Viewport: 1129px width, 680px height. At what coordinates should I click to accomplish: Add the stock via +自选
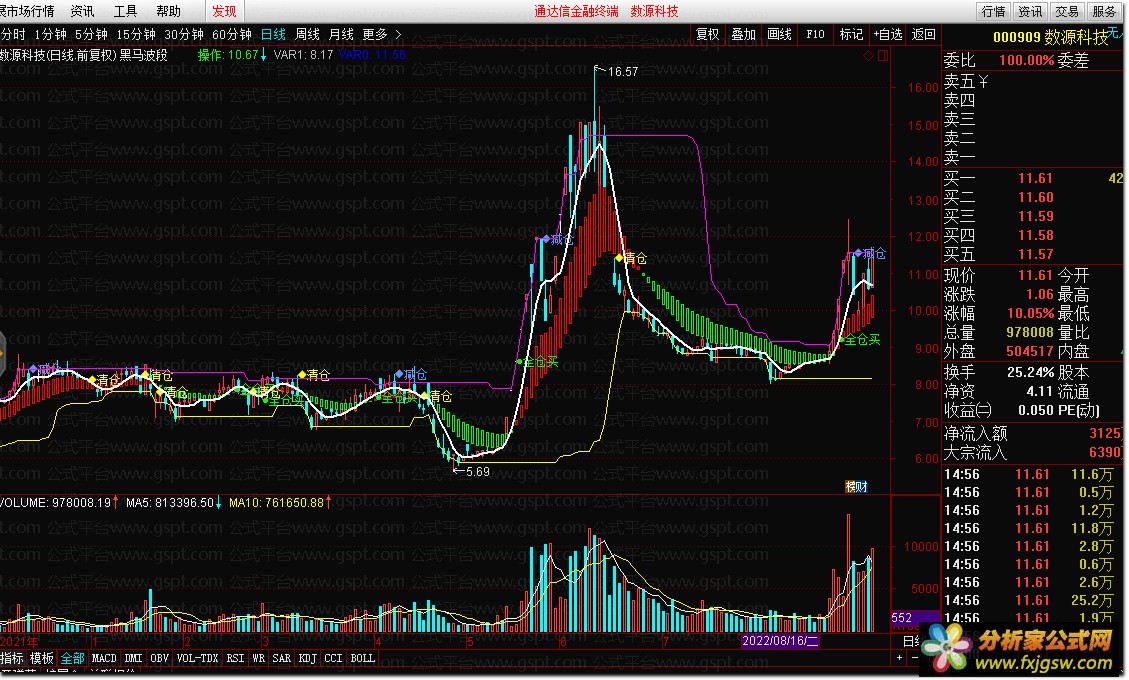(x=888, y=35)
